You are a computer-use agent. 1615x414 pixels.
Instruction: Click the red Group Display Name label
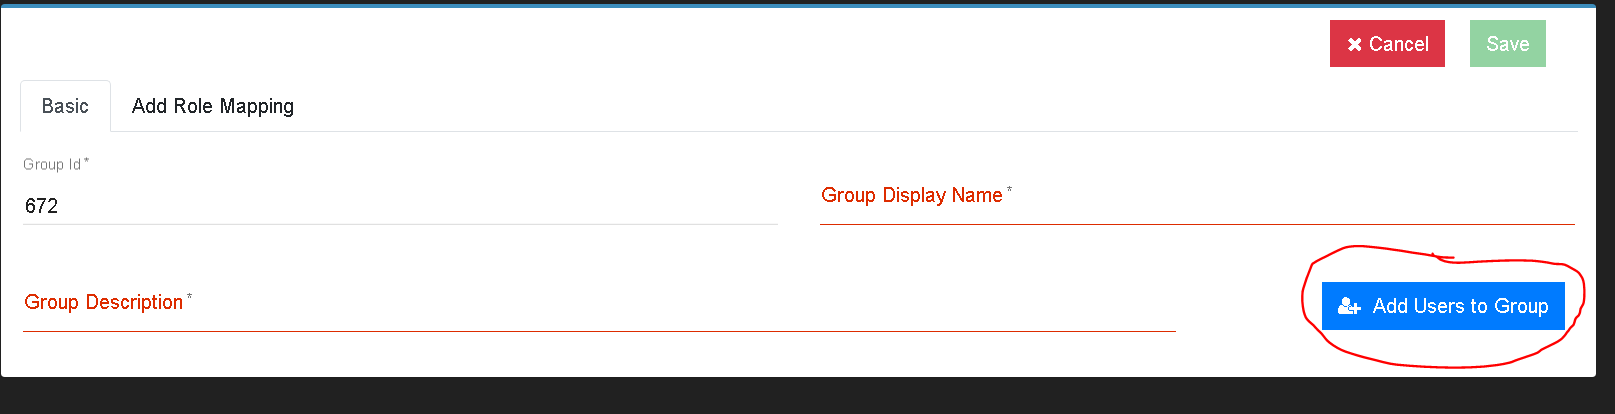click(x=912, y=195)
